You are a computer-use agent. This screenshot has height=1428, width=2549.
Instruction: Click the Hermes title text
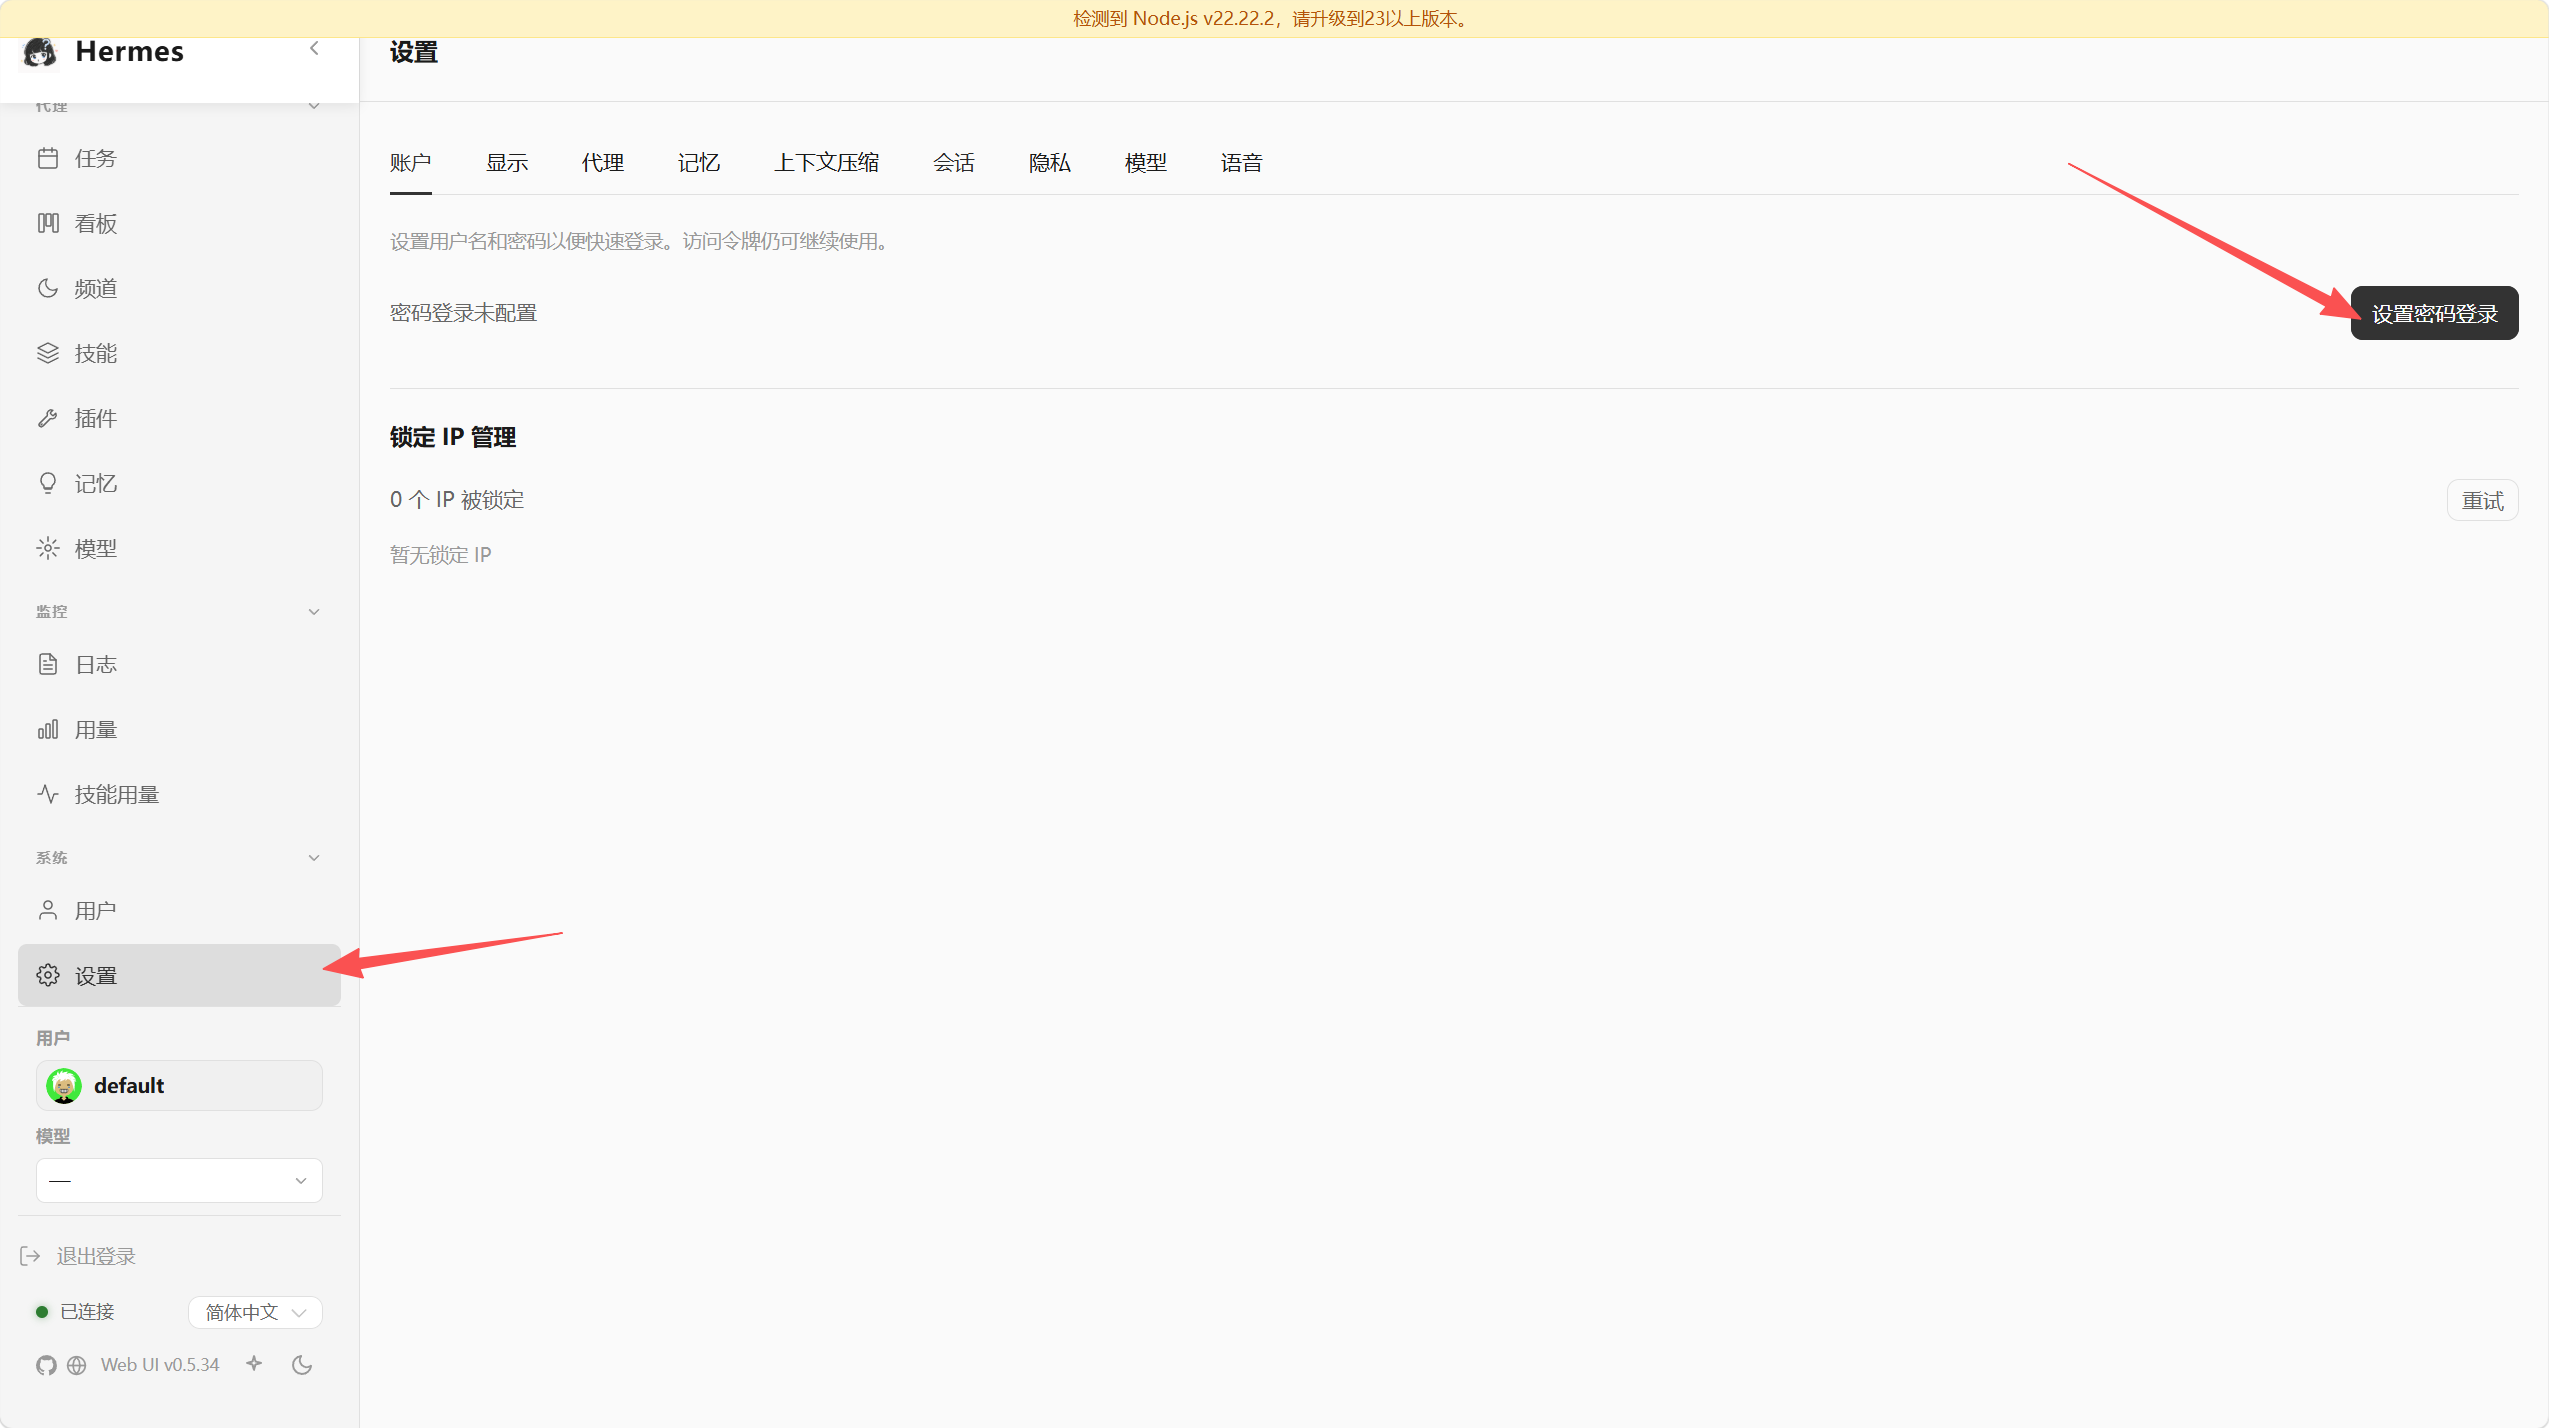tap(130, 51)
